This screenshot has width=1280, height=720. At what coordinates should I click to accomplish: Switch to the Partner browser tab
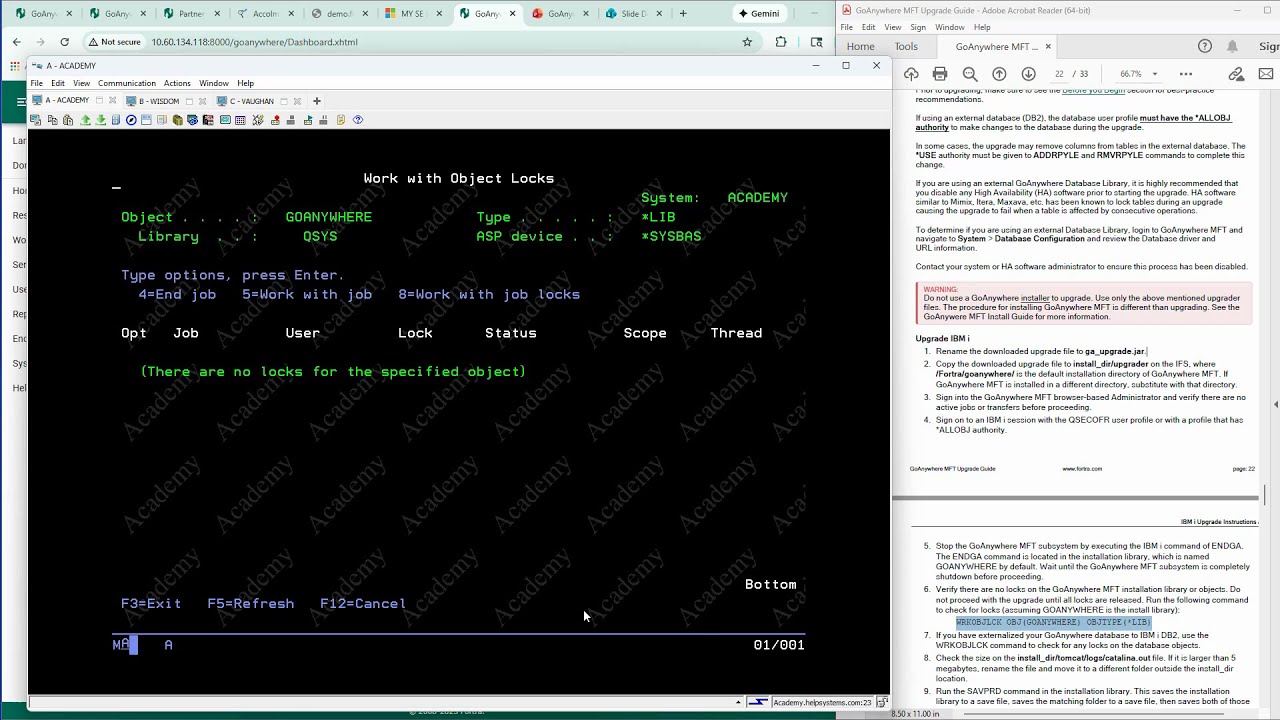pos(190,14)
